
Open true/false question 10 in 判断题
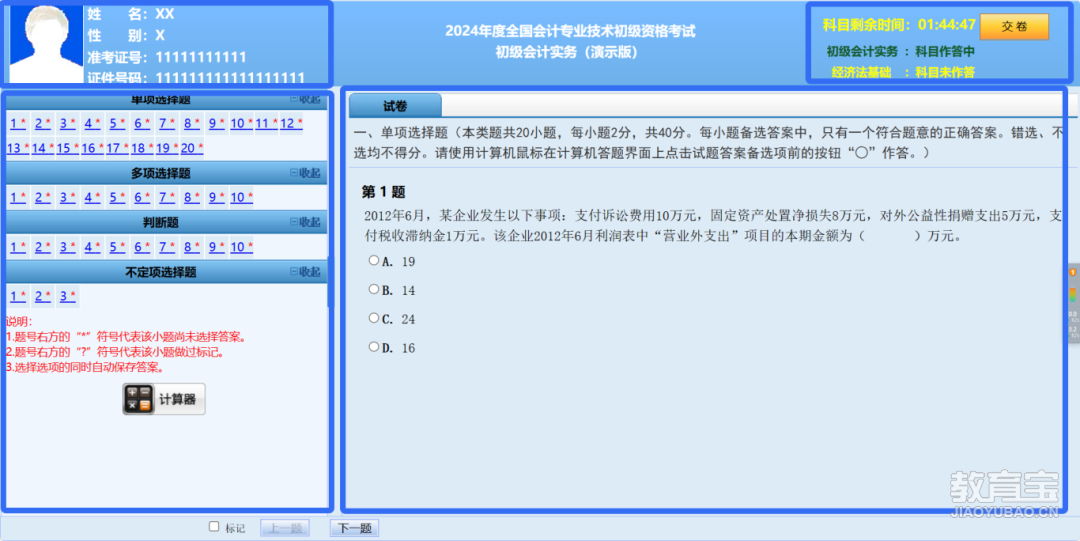point(242,247)
